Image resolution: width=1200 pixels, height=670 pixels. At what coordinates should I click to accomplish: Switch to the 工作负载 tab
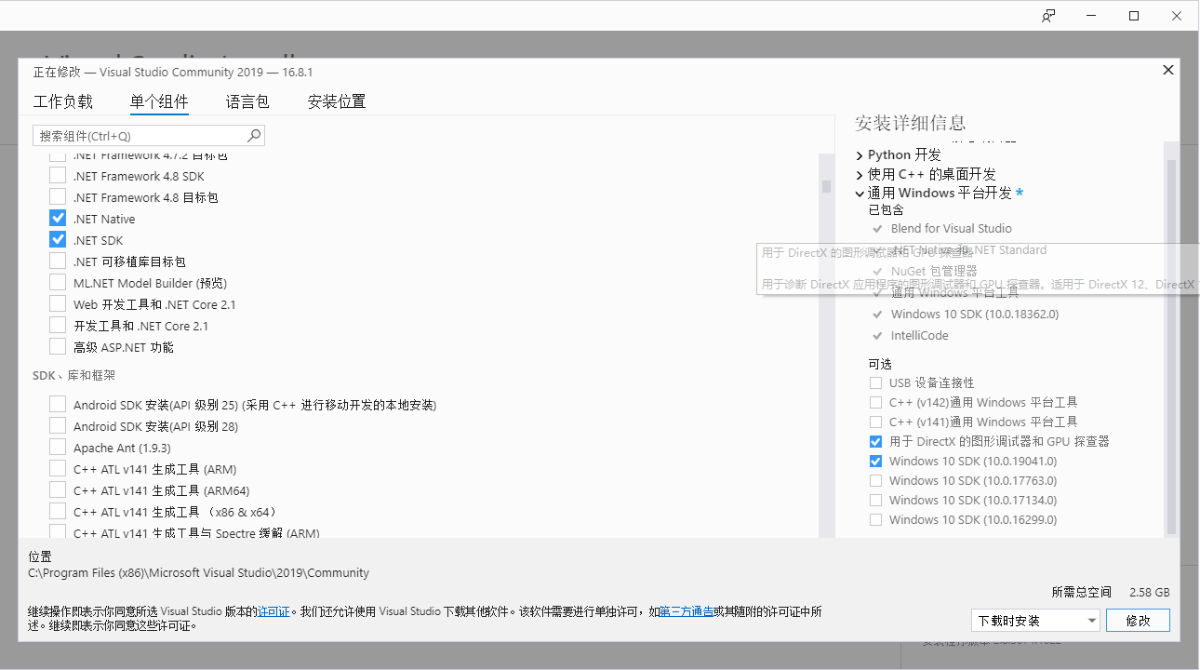pos(63,101)
